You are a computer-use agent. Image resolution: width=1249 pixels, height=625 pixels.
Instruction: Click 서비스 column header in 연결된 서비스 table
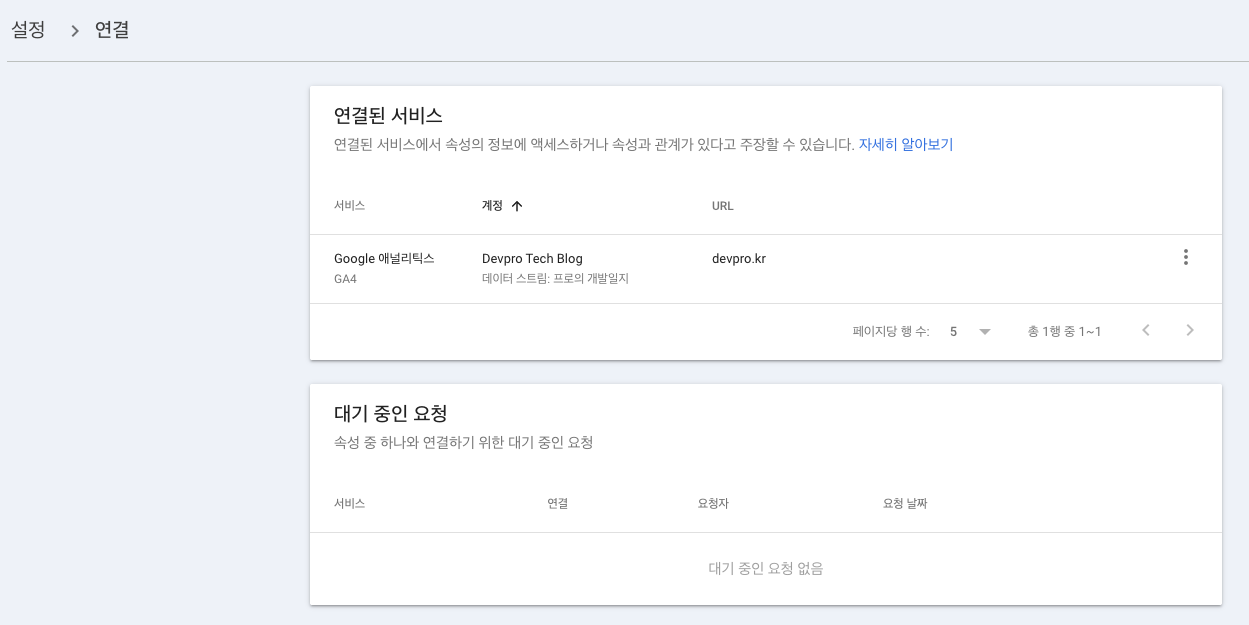point(349,206)
